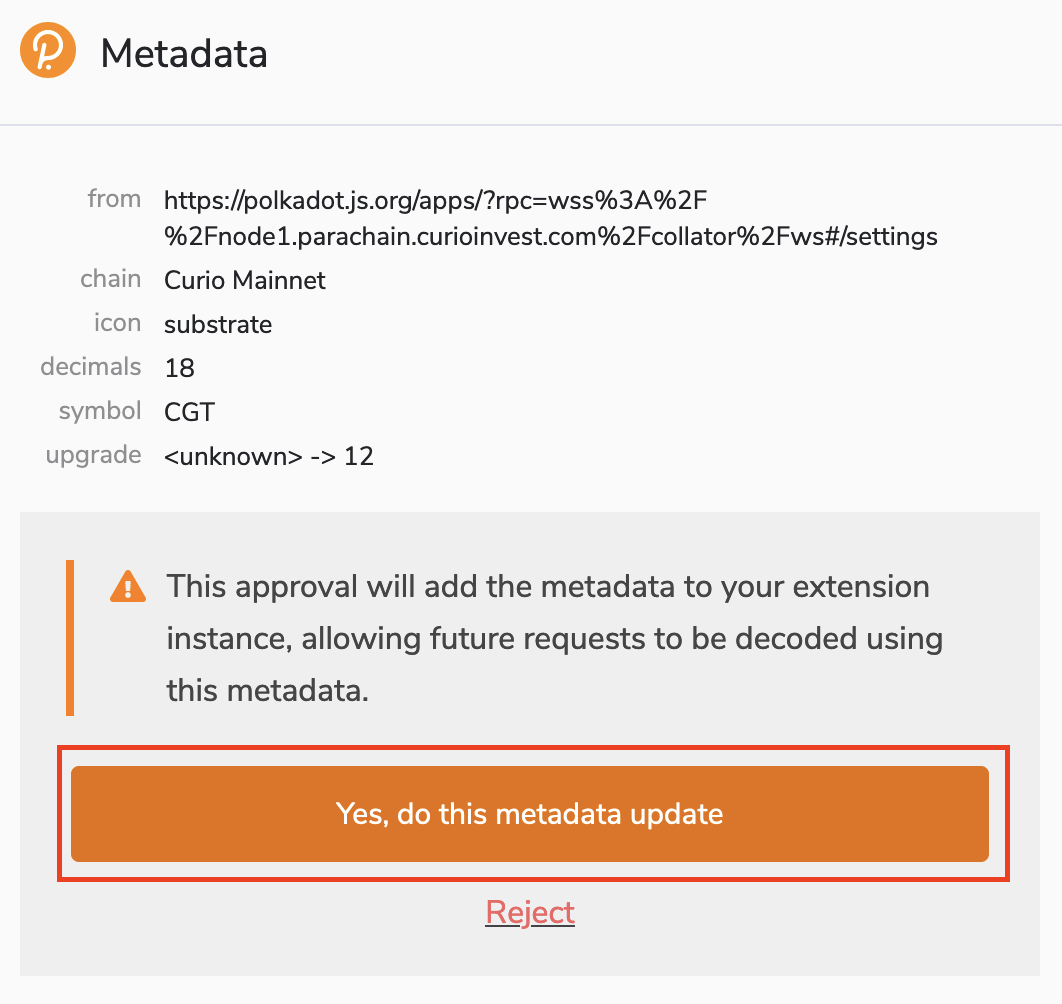Click the orange warning triangle icon
1062x1004 pixels.
128,587
